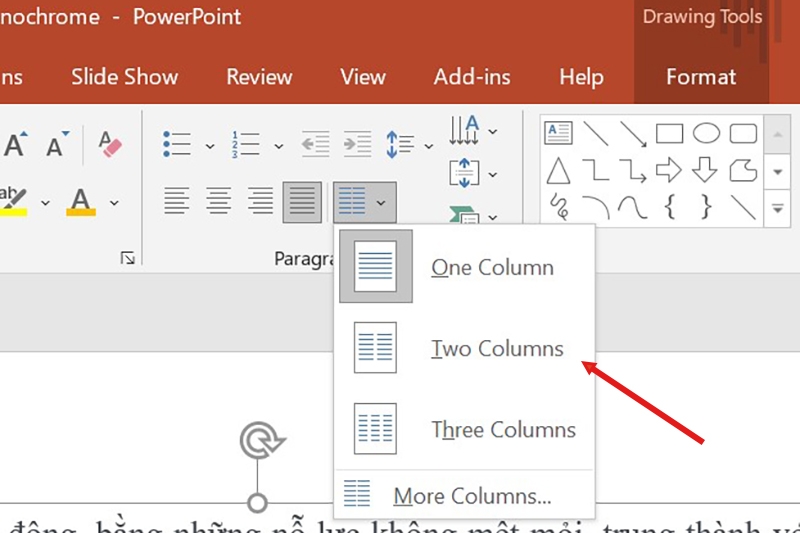Expand the line spacing dropdown arrow

[429, 146]
